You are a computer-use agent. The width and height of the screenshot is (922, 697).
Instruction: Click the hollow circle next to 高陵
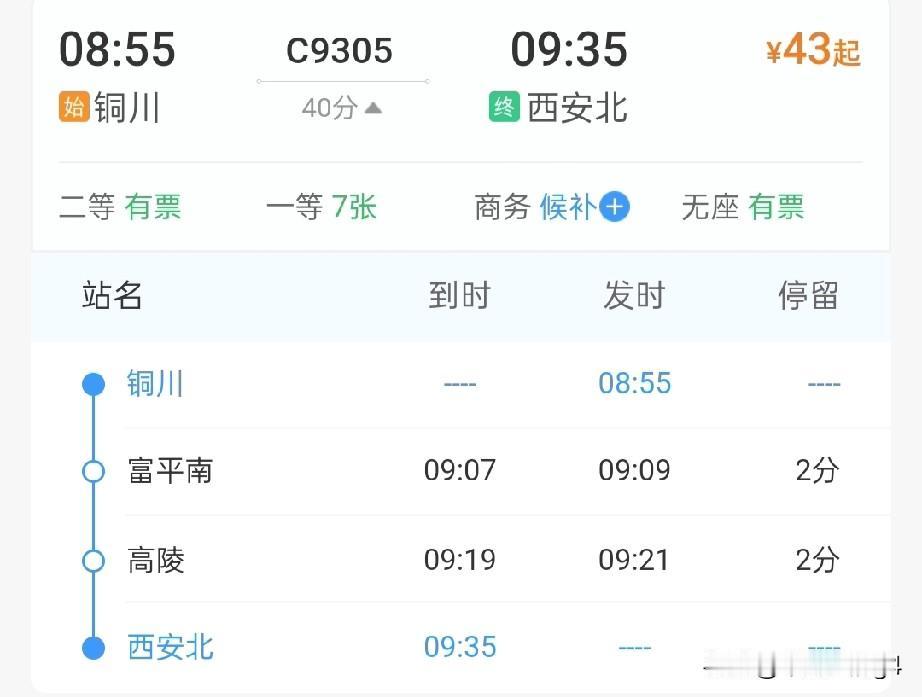tap(93, 561)
